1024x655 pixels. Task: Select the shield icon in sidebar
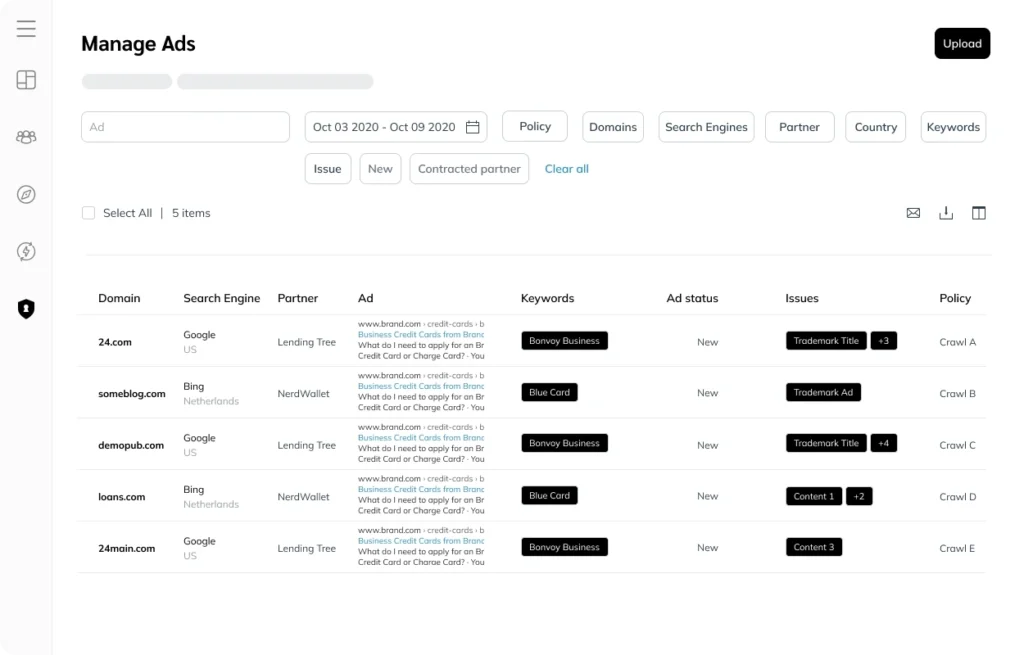tap(26, 309)
